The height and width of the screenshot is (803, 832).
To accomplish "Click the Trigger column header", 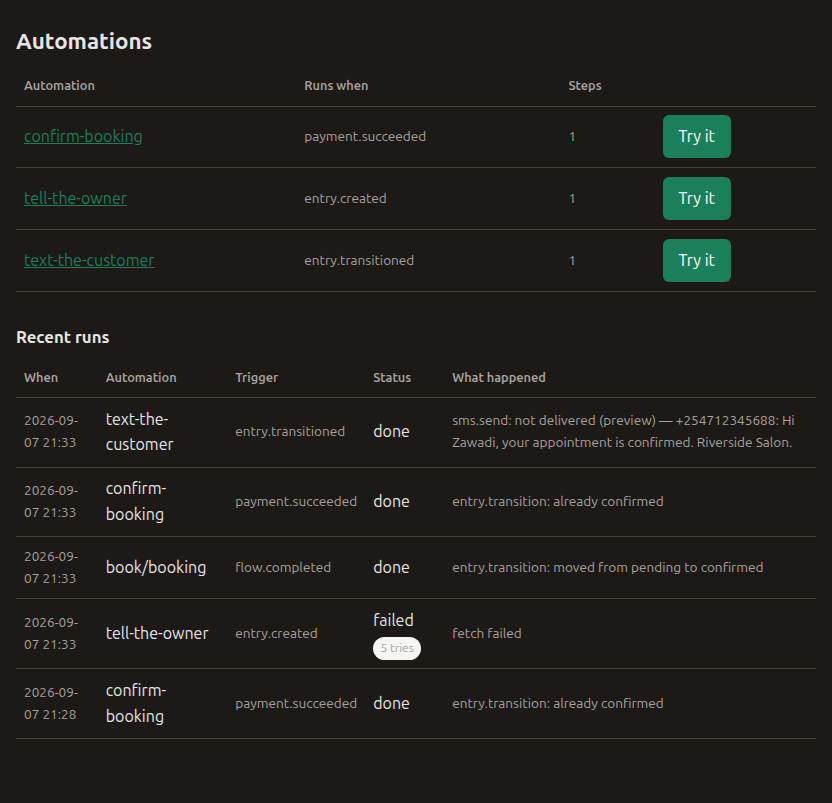I will coord(256,377).
